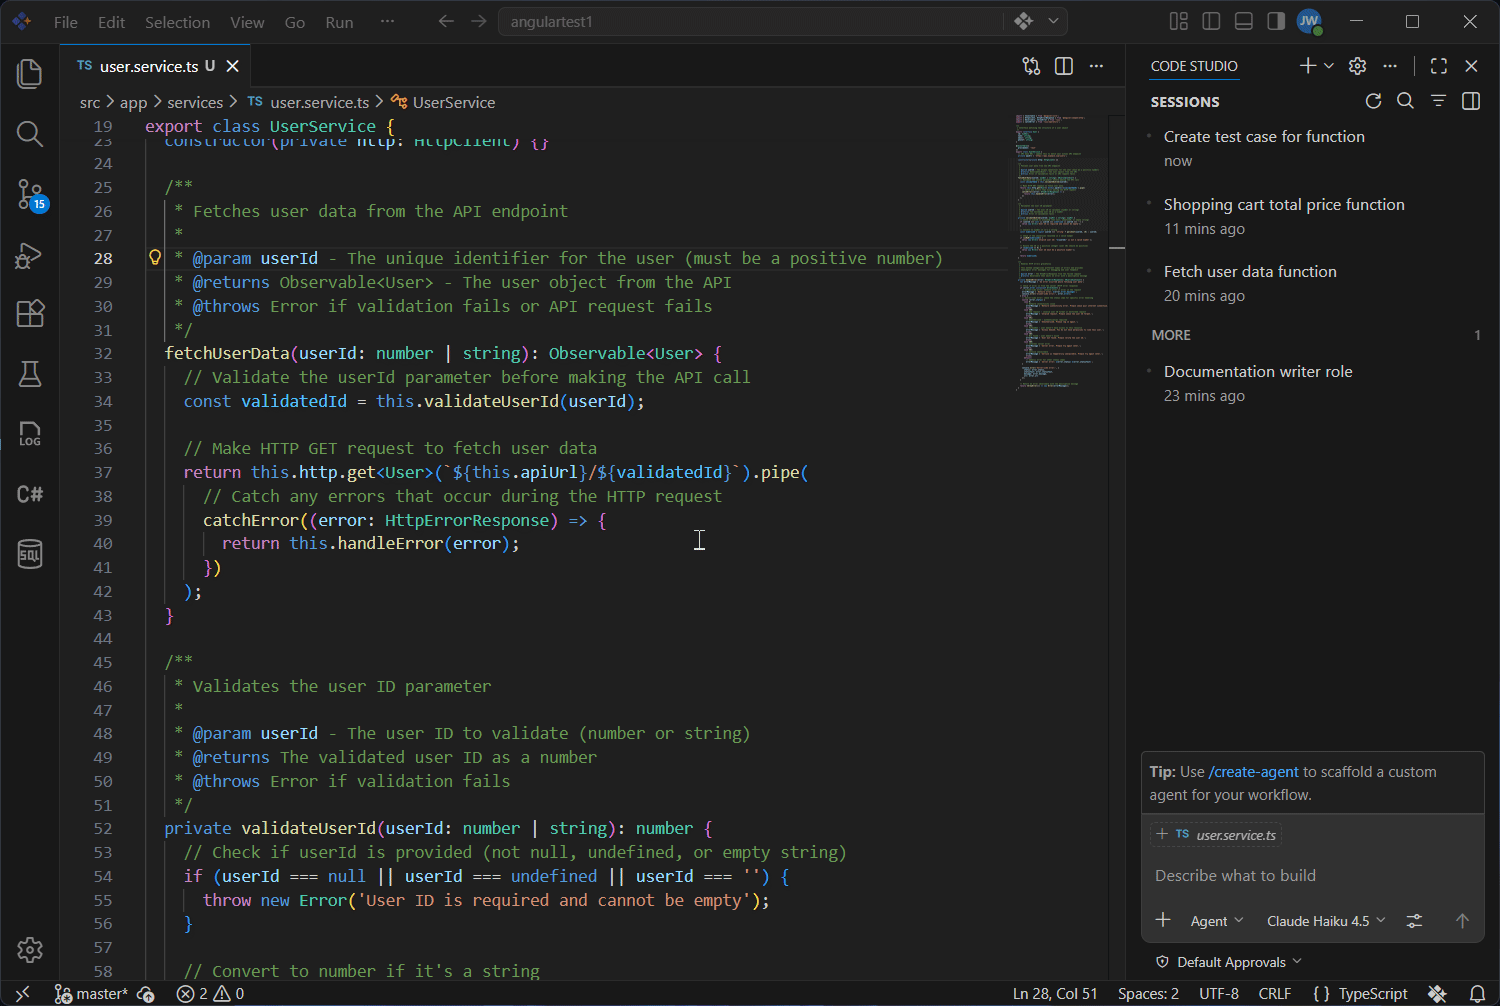This screenshot has height=1006, width=1500.
Task: Click the /create-agent link in tip
Action: (x=1254, y=772)
